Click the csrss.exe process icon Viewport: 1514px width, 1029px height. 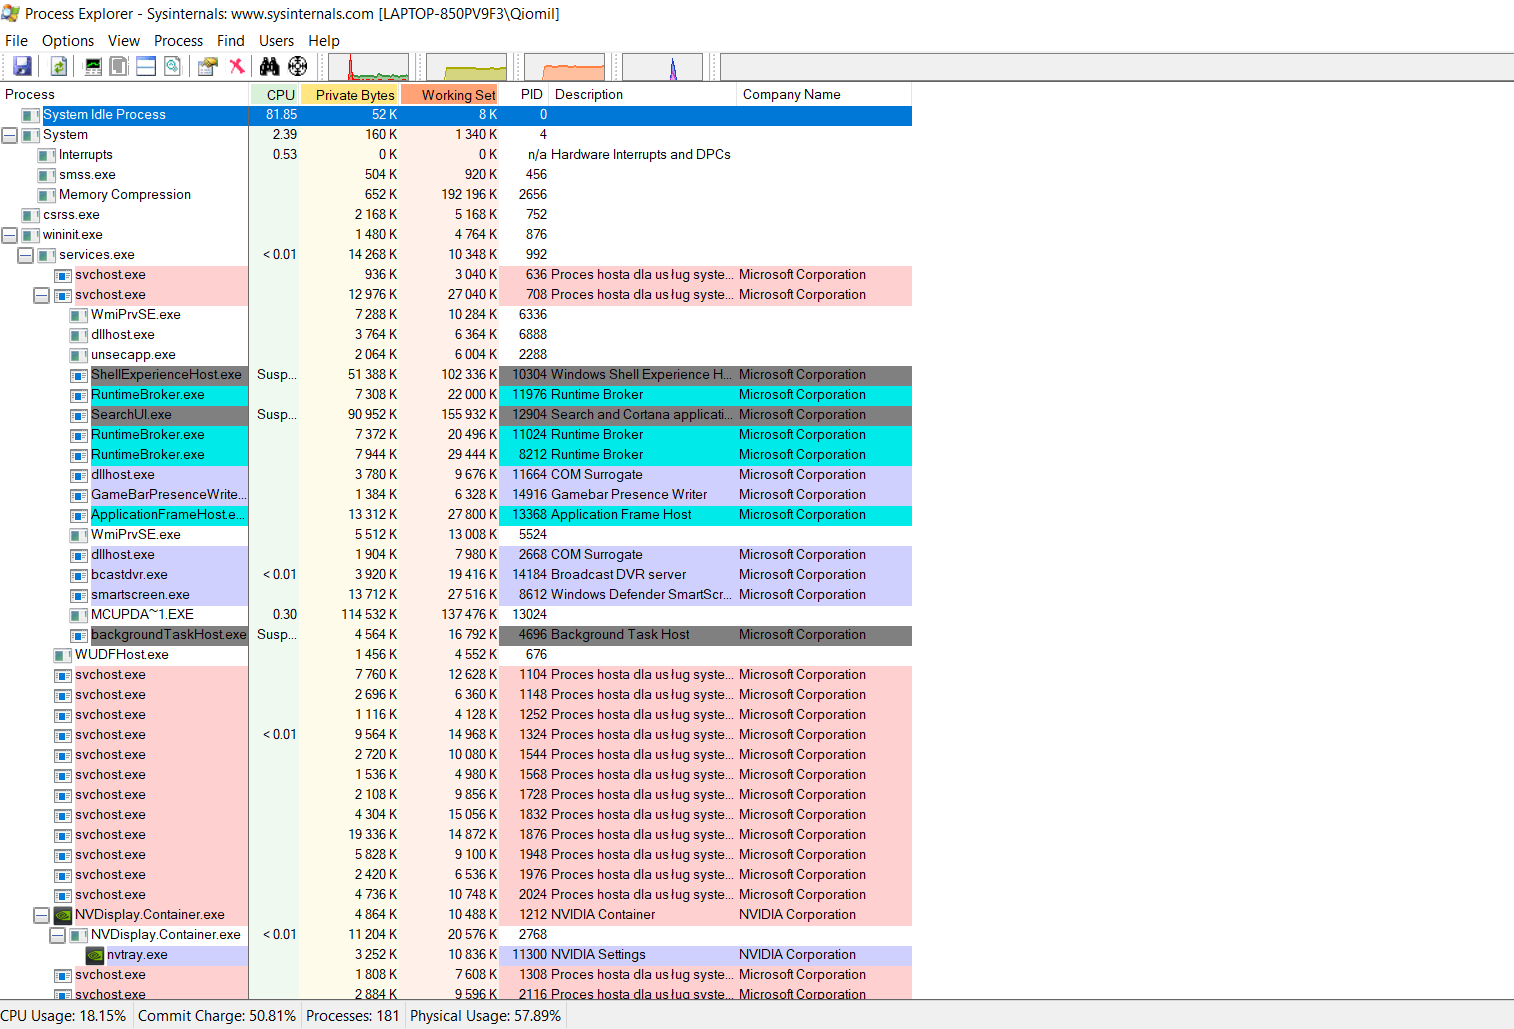[x=31, y=215]
